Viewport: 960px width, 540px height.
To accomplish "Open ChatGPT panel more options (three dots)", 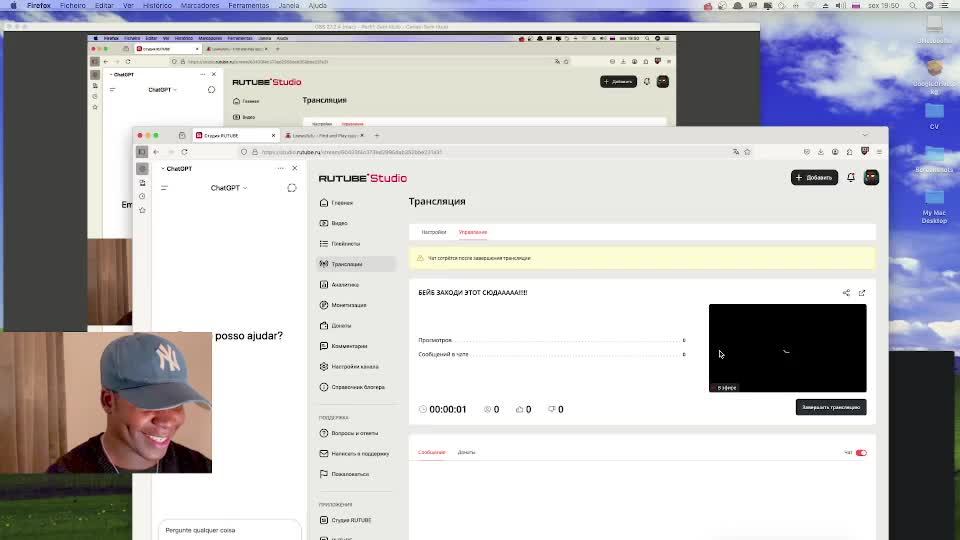I will click(280, 168).
